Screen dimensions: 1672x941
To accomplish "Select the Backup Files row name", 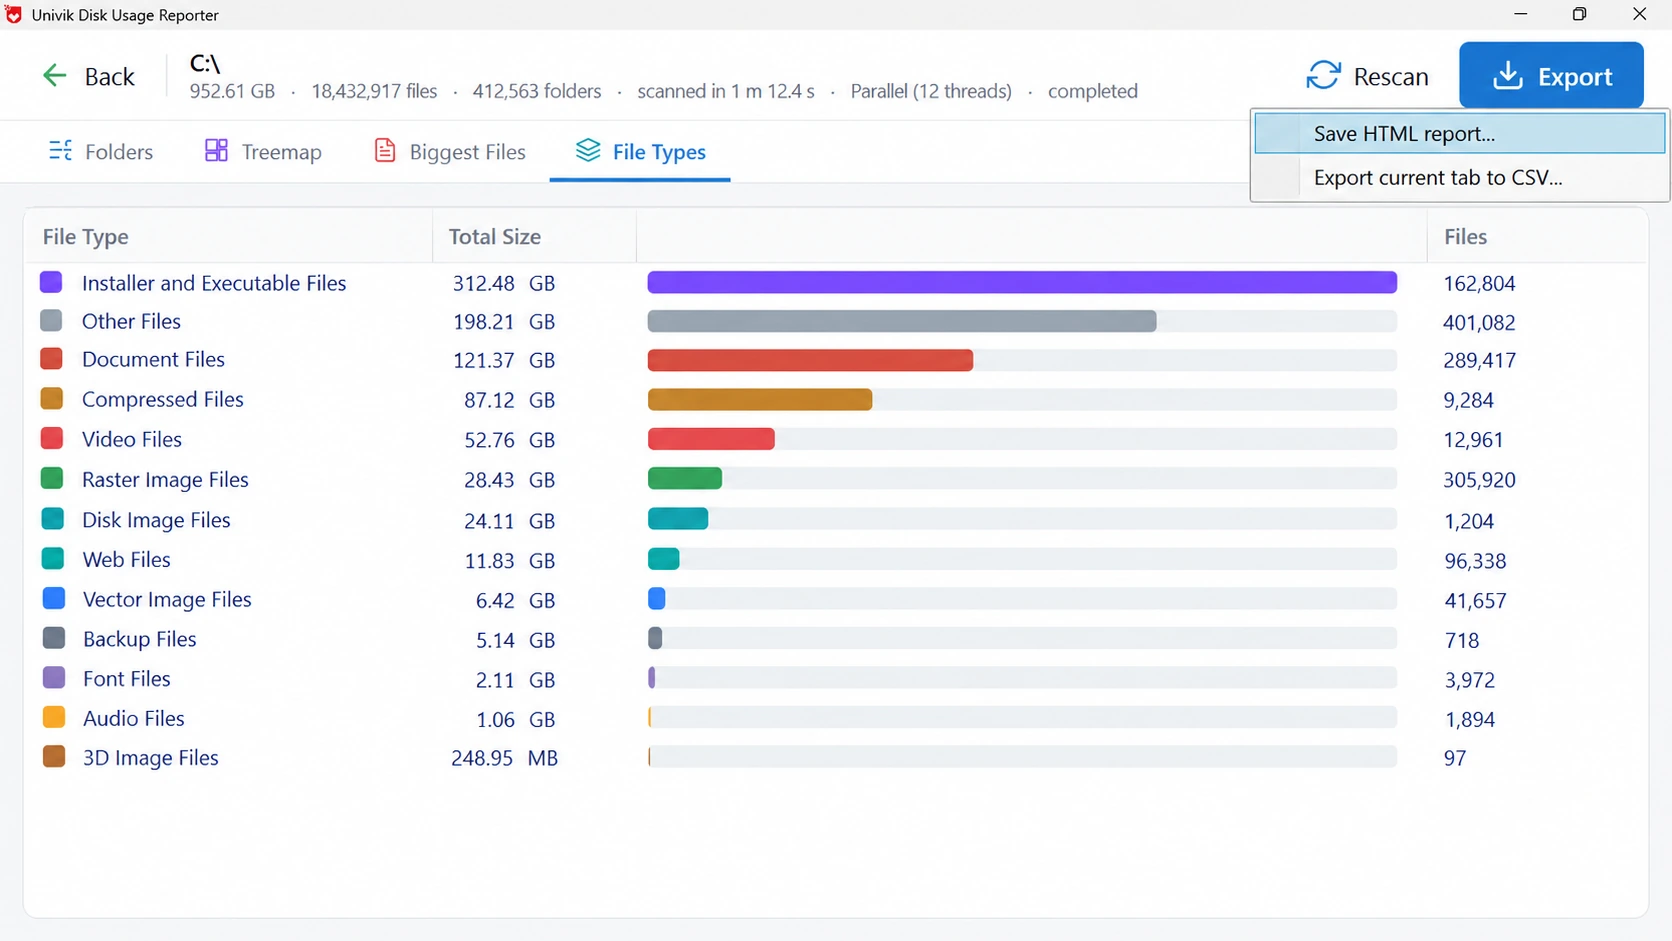I will [x=139, y=639].
